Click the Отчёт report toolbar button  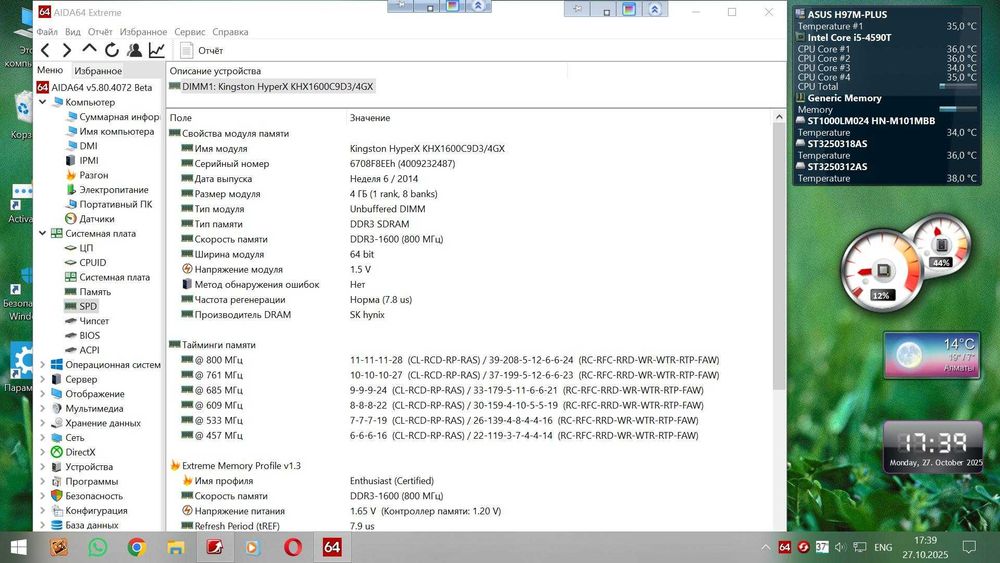(202, 50)
